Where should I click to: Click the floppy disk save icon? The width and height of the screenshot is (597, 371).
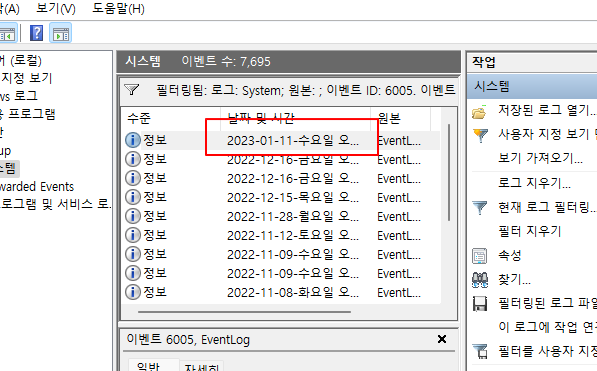tap(480, 304)
